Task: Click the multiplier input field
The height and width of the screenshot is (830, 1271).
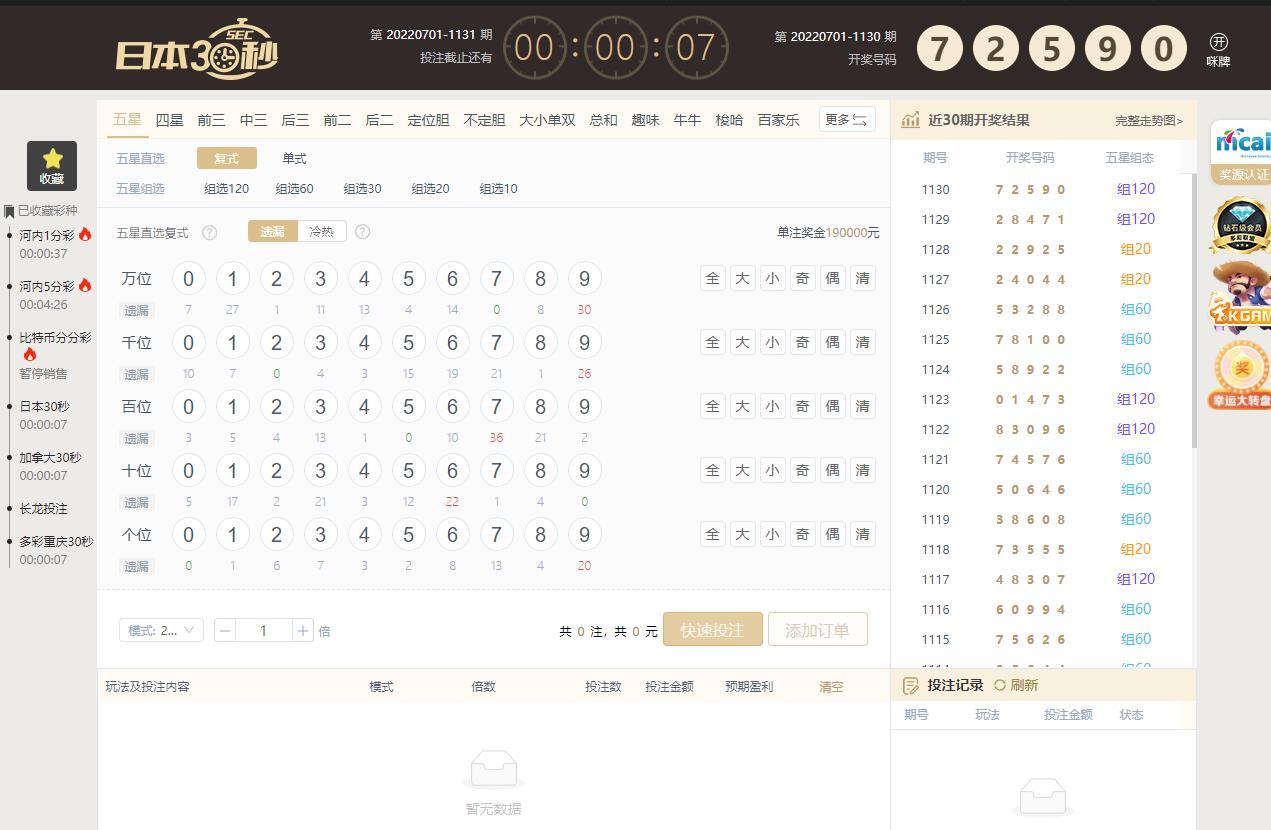Action: pos(264,630)
